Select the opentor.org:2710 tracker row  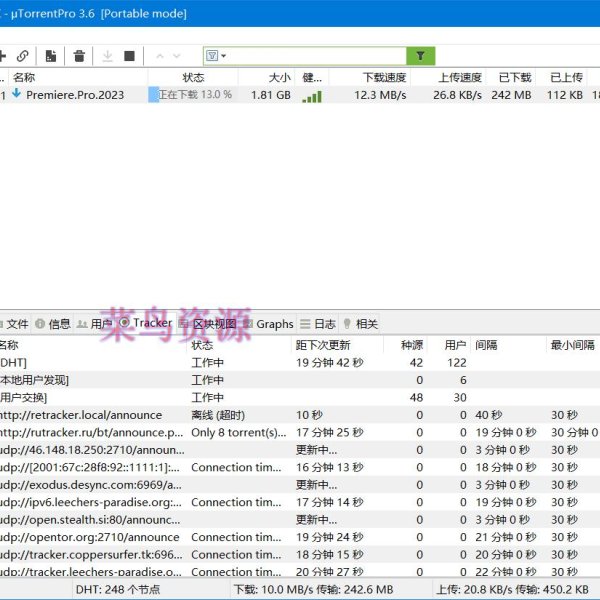300,537
